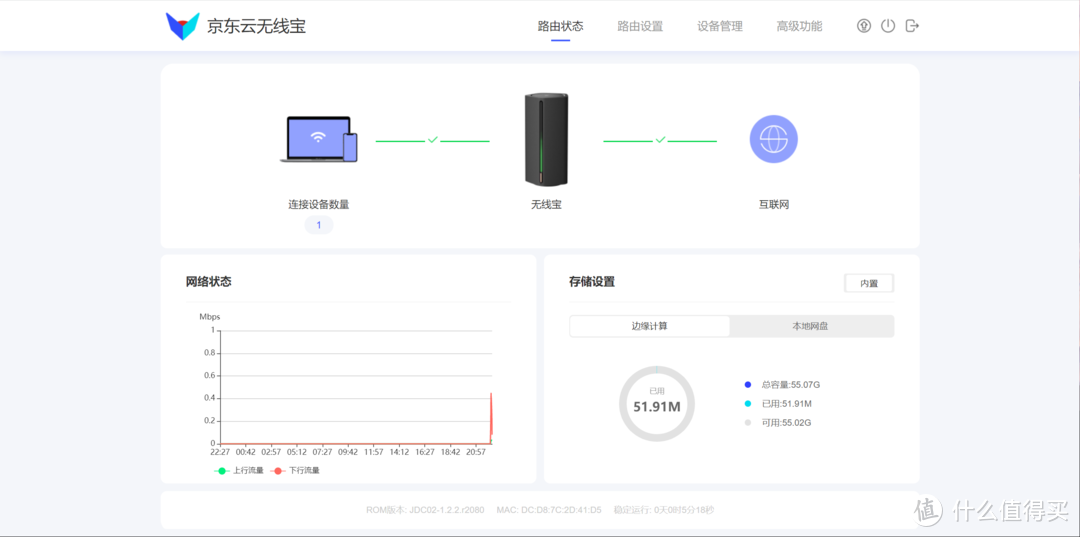Toggle 上行流量 legend in chart
The image size is (1080, 537).
(x=239, y=471)
